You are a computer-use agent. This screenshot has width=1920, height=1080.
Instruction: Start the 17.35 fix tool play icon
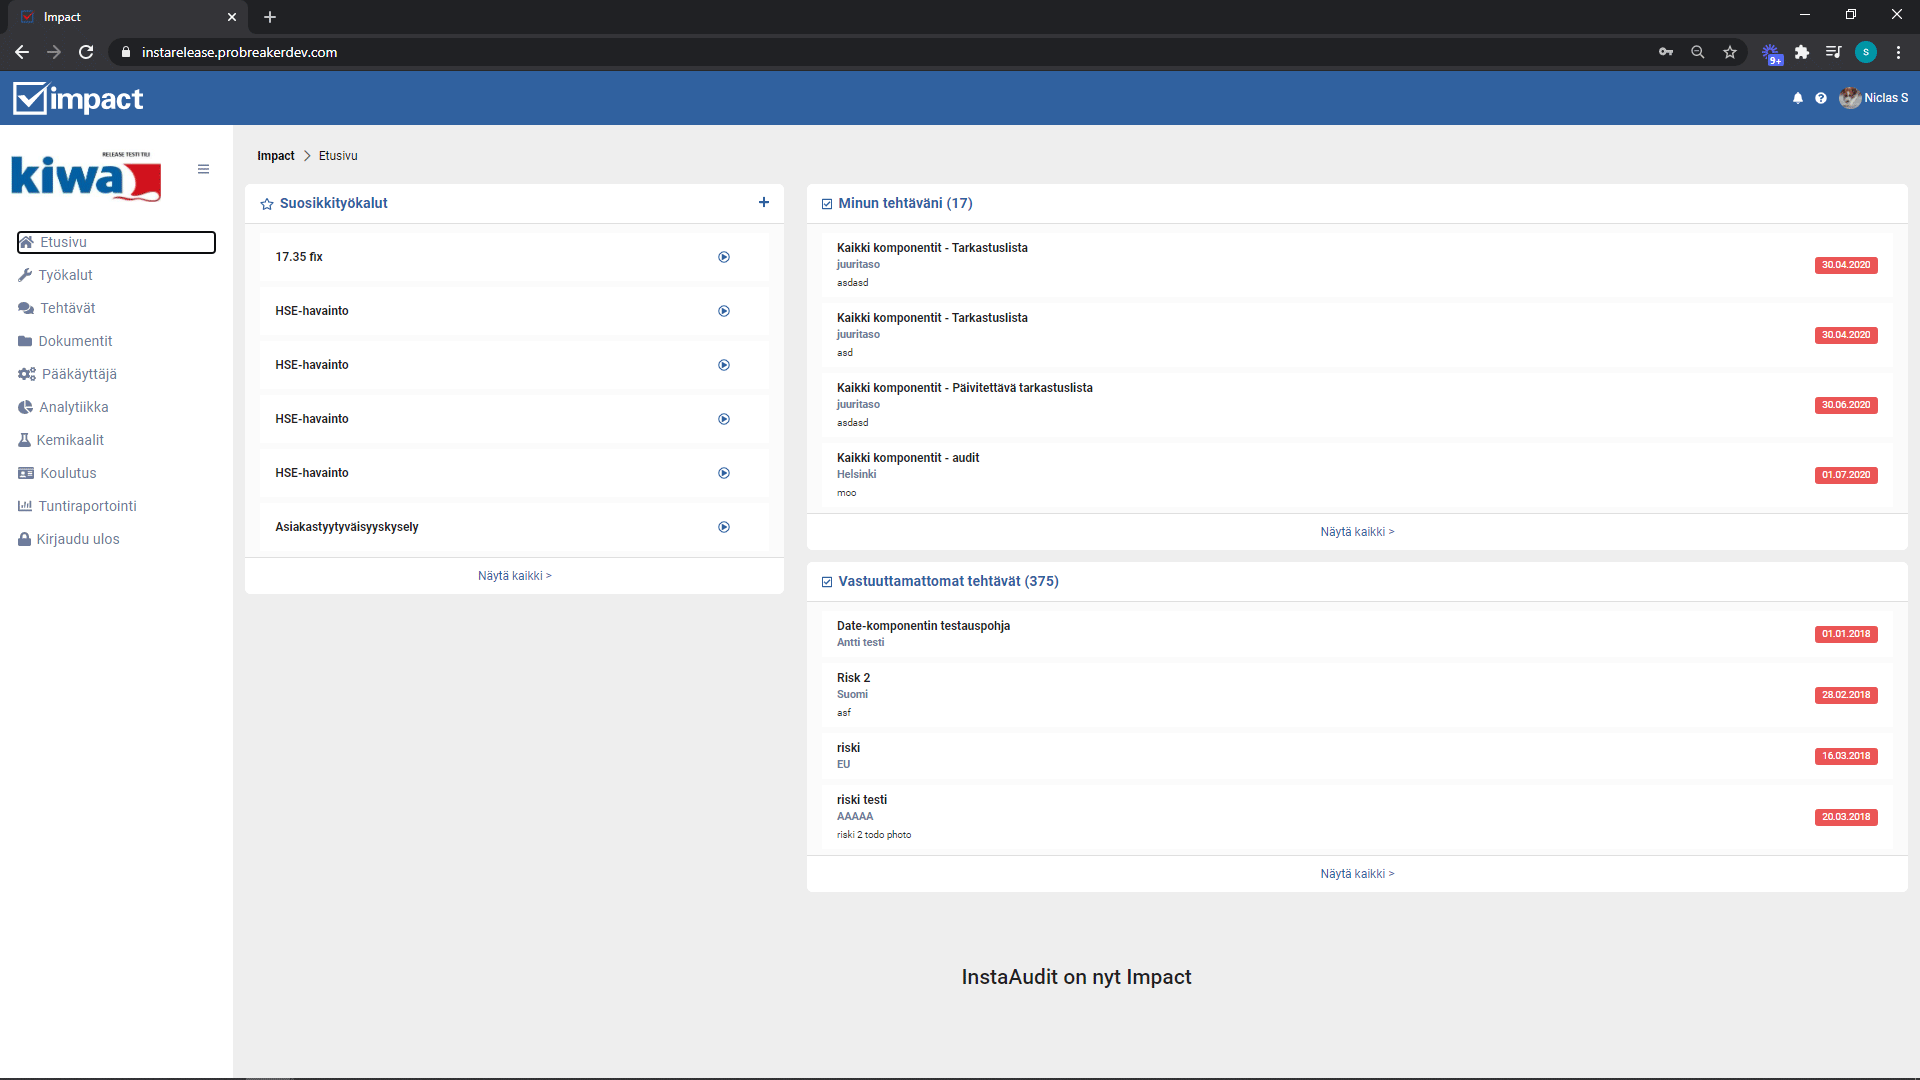724,257
